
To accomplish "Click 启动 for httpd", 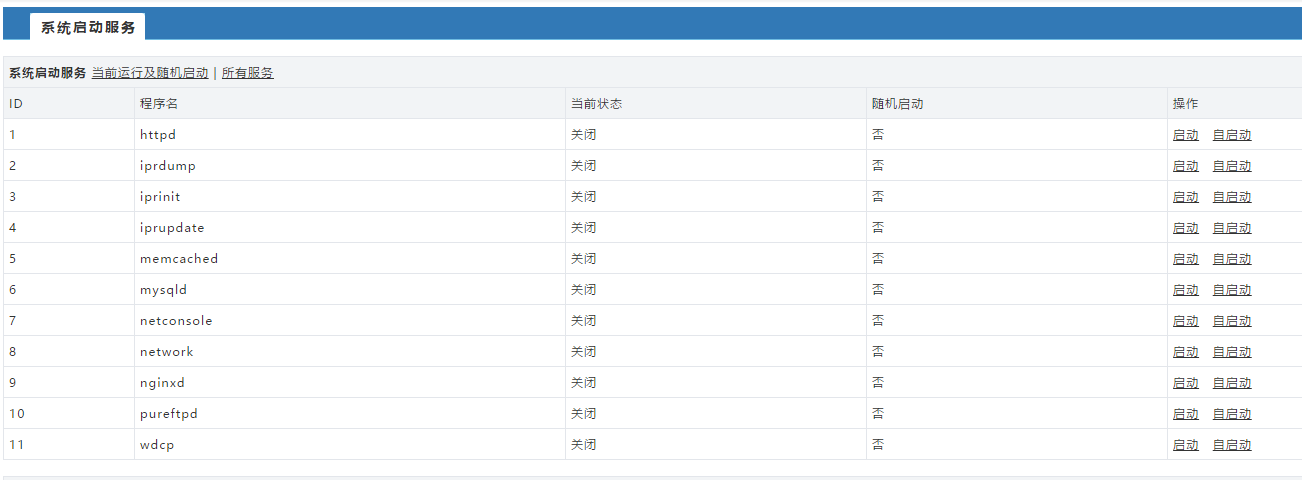I will (x=1186, y=135).
